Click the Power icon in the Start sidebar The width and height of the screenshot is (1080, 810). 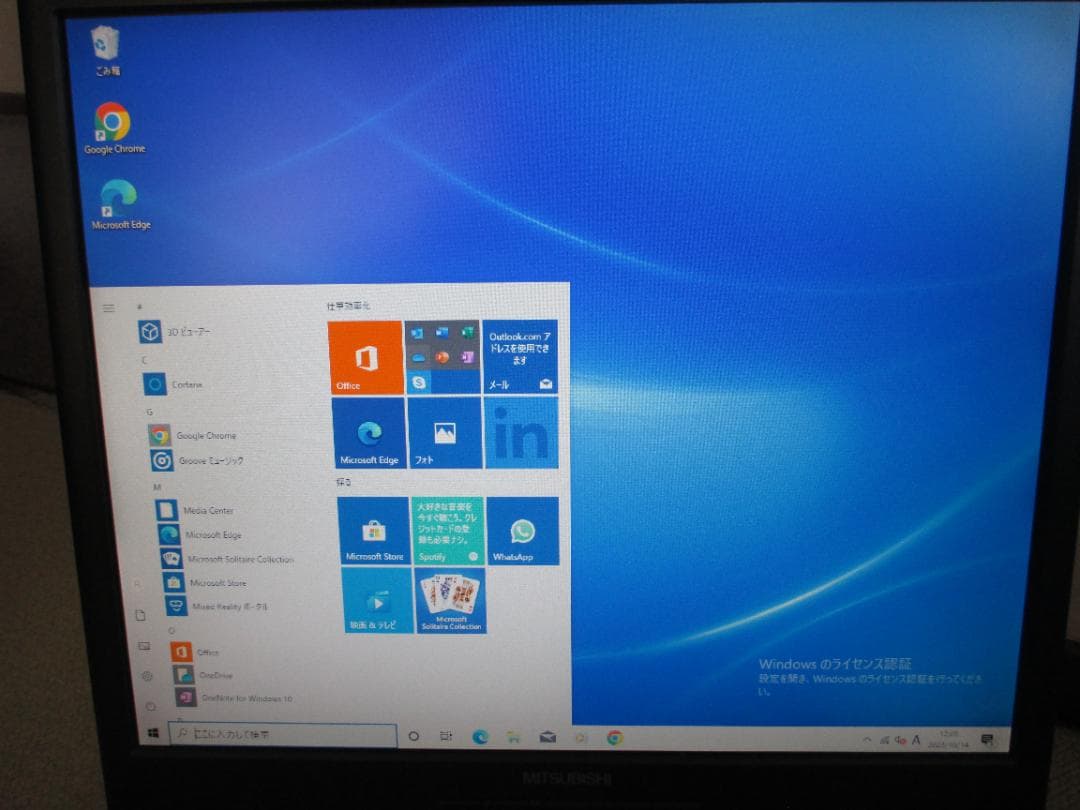click(151, 705)
